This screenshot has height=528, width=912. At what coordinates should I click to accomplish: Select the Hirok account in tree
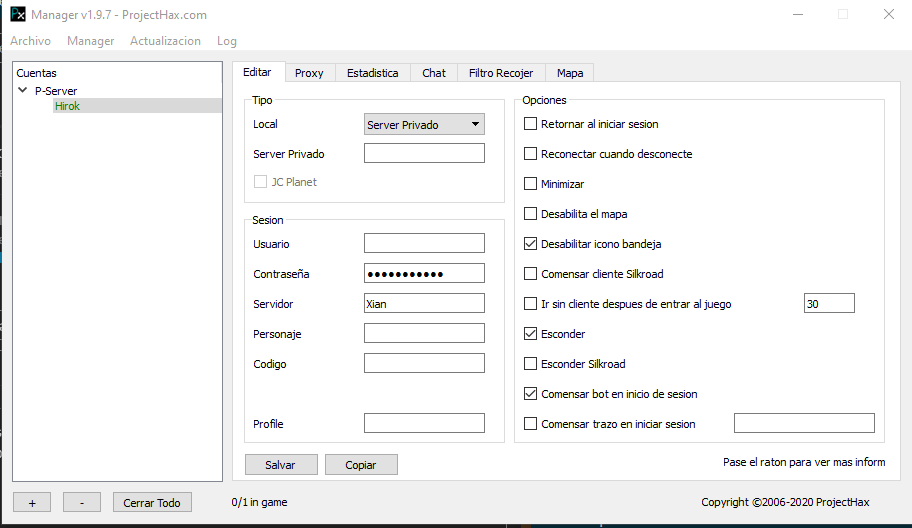[x=67, y=106]
